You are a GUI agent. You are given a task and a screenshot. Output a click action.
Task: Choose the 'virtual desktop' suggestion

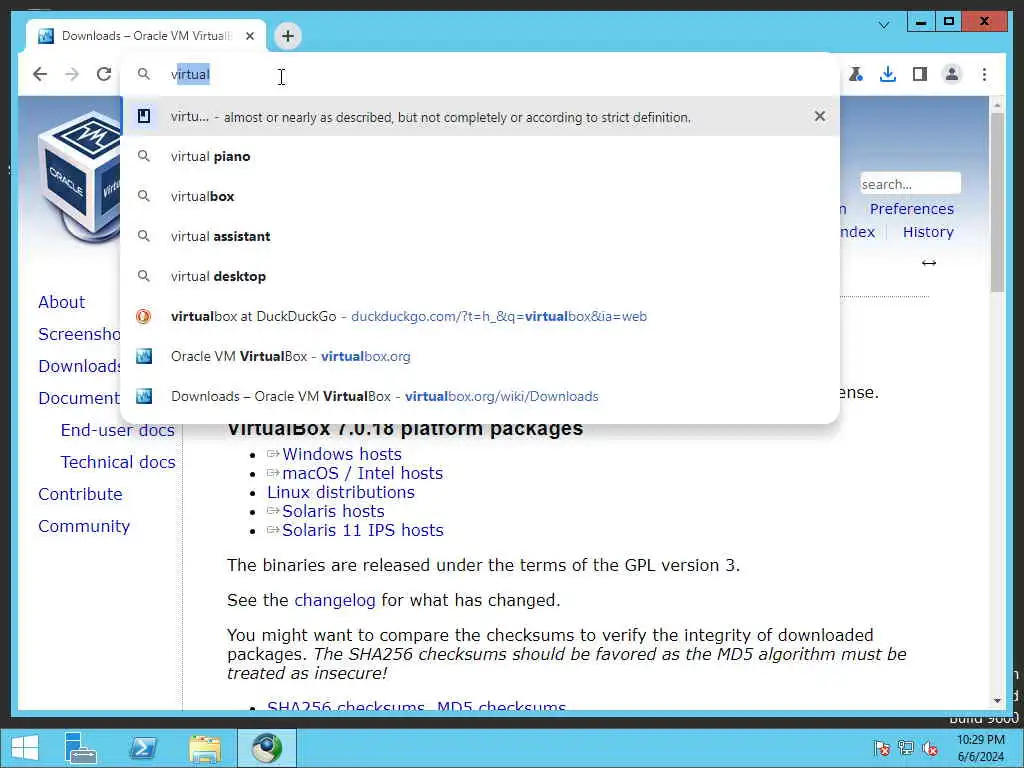coord(480,276)
